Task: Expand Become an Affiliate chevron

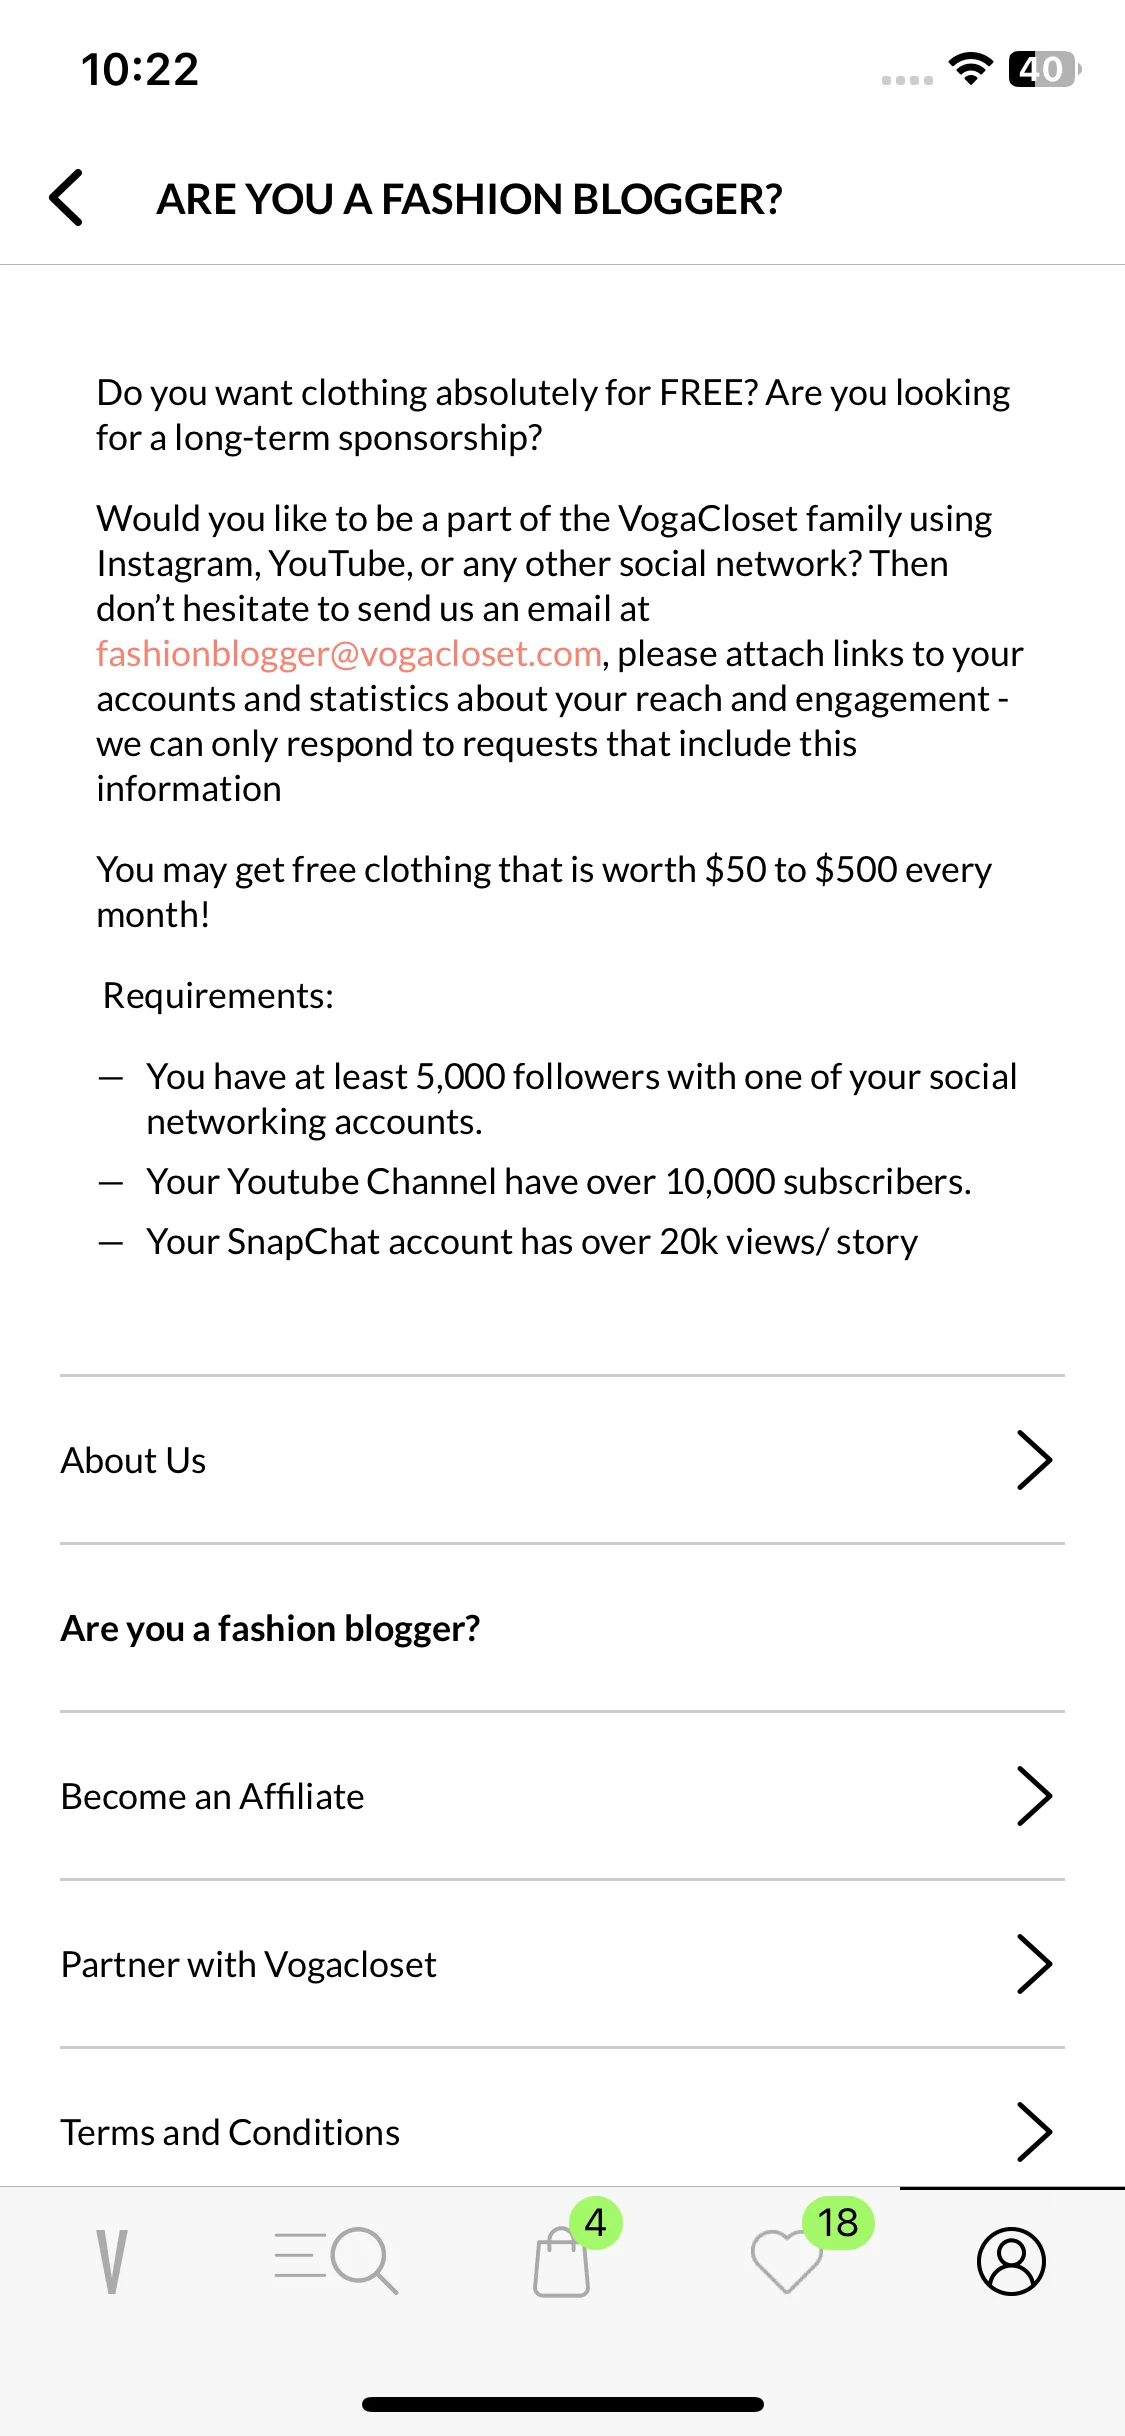Action: point(1035,1796)
